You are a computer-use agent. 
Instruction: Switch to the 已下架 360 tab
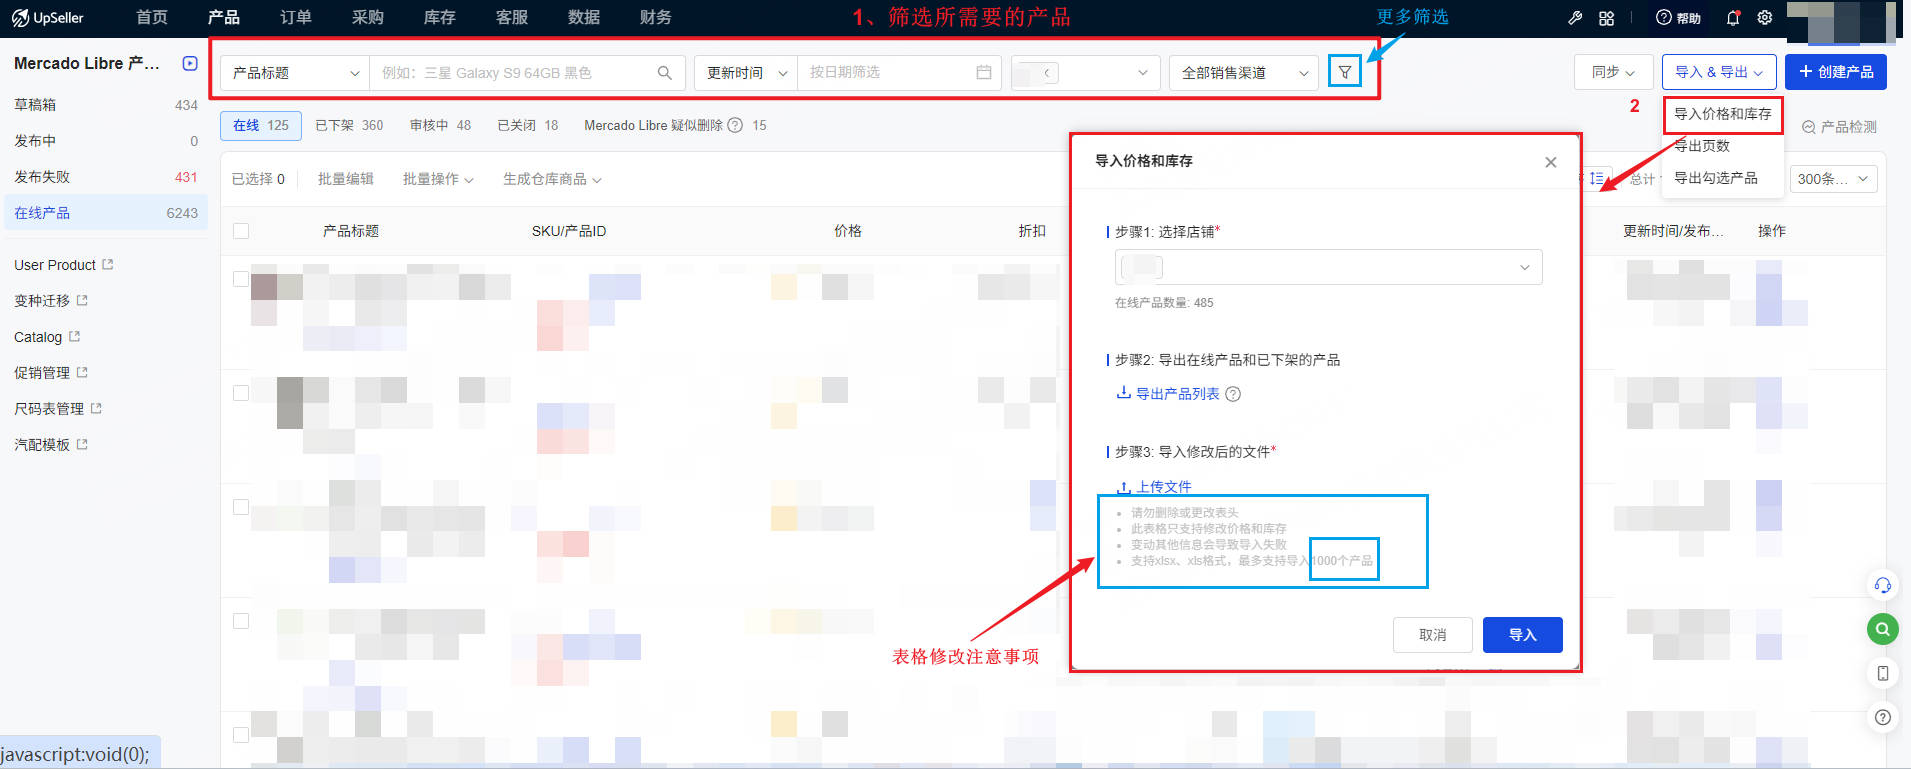coord(349,125)
